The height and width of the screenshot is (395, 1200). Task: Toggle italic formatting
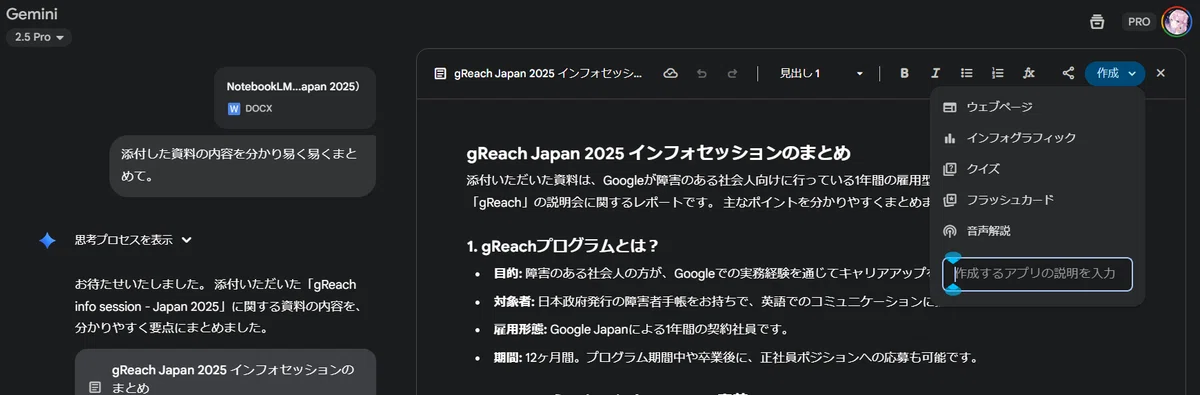(x=936, y=73)
